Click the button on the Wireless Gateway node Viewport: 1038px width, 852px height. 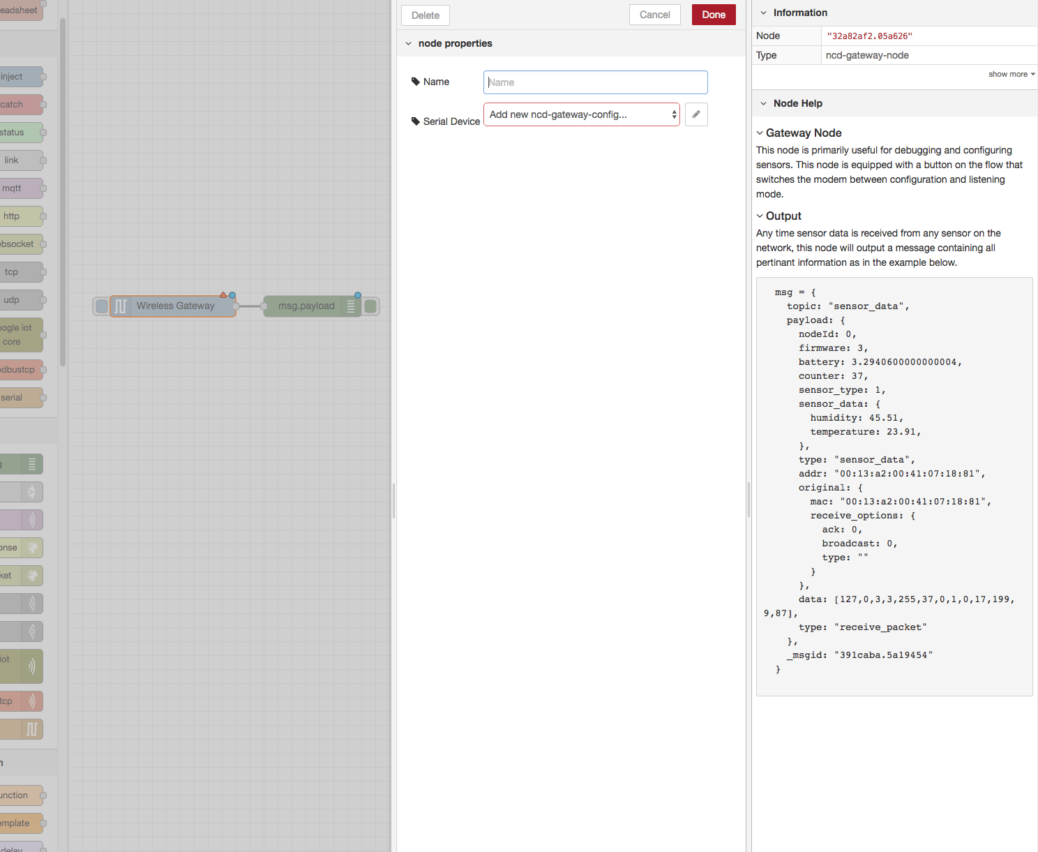click(101, 306)
